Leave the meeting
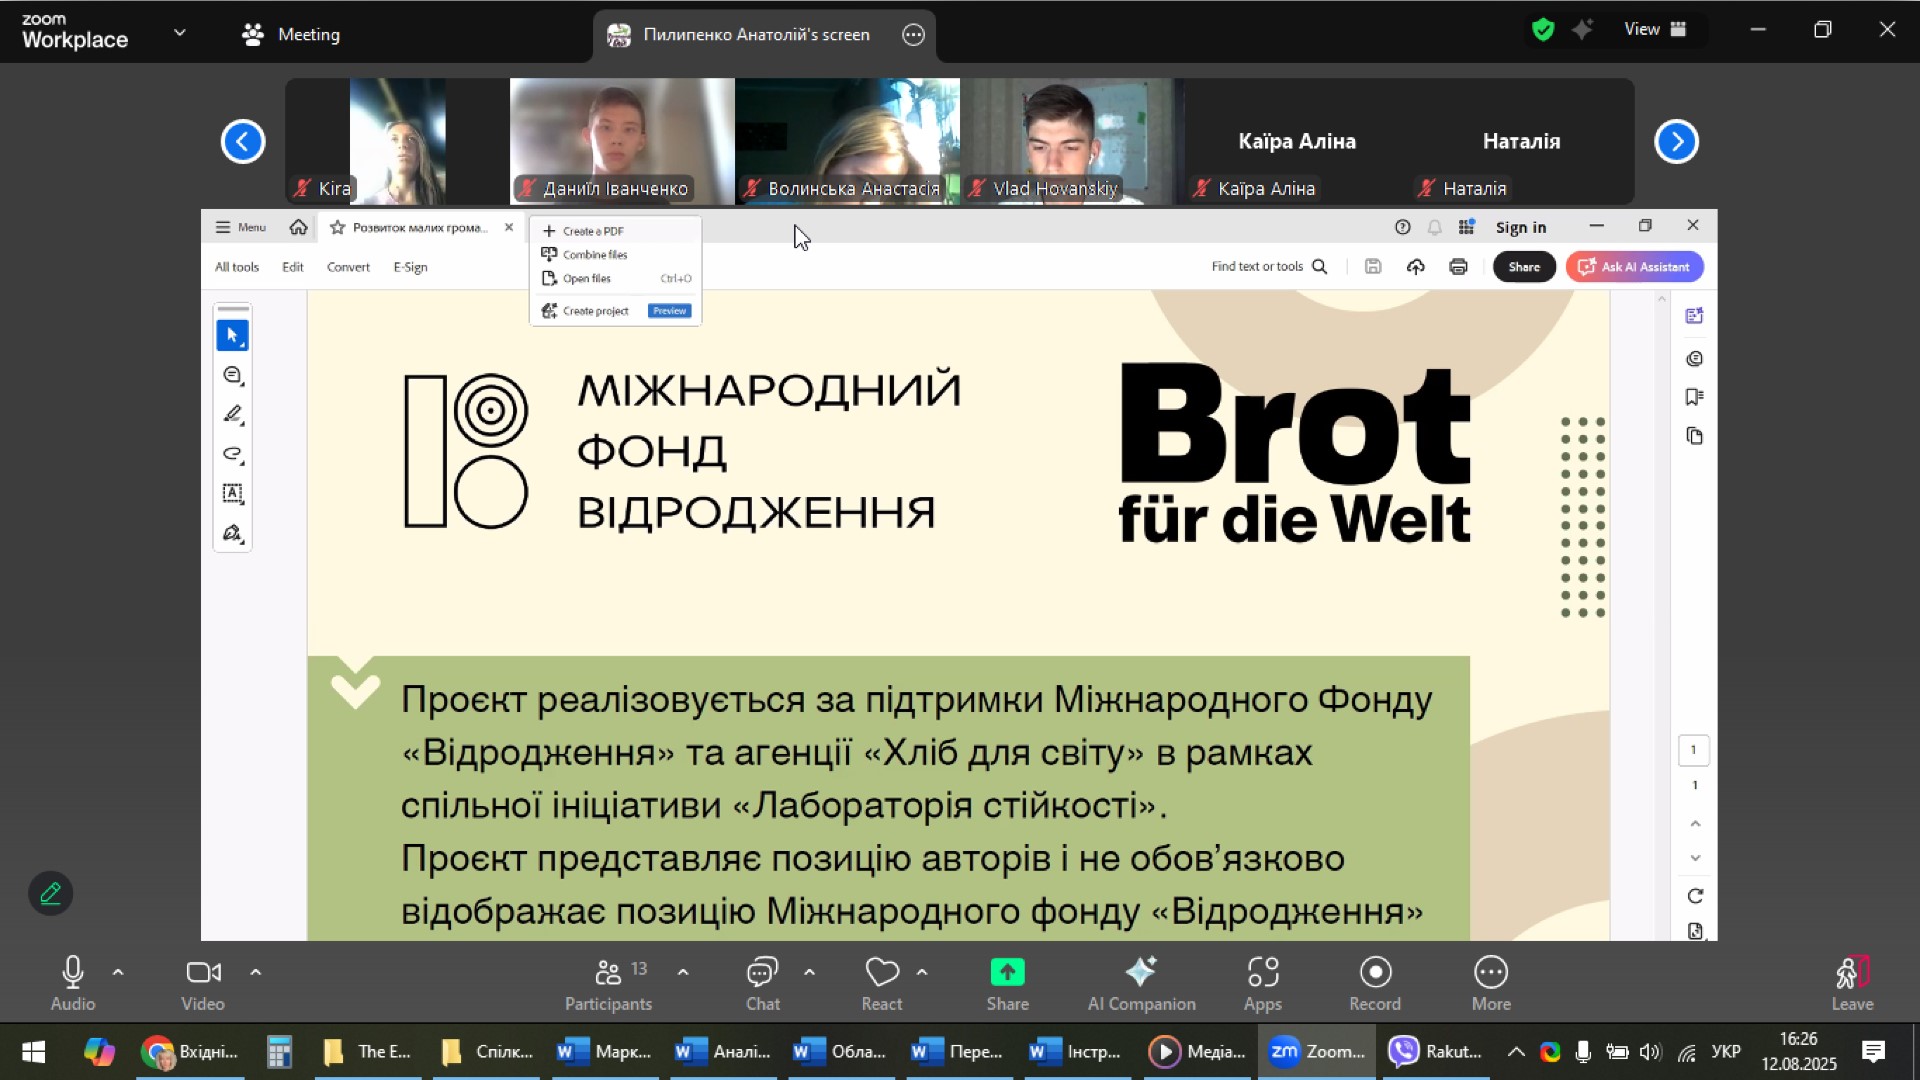The image size is (1920, 1080). pos(1852,983)
